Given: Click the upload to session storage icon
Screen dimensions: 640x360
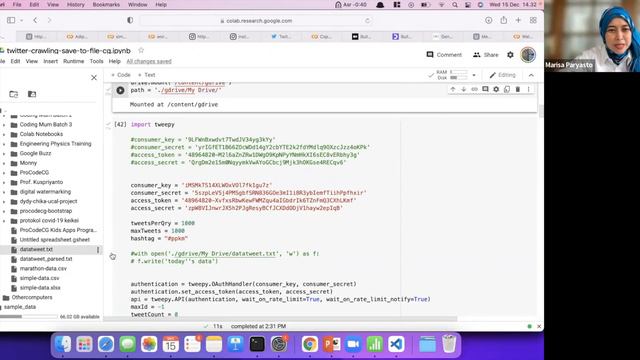Looking at the screenshot, I should pyautogui.click(x=14, y=94).
